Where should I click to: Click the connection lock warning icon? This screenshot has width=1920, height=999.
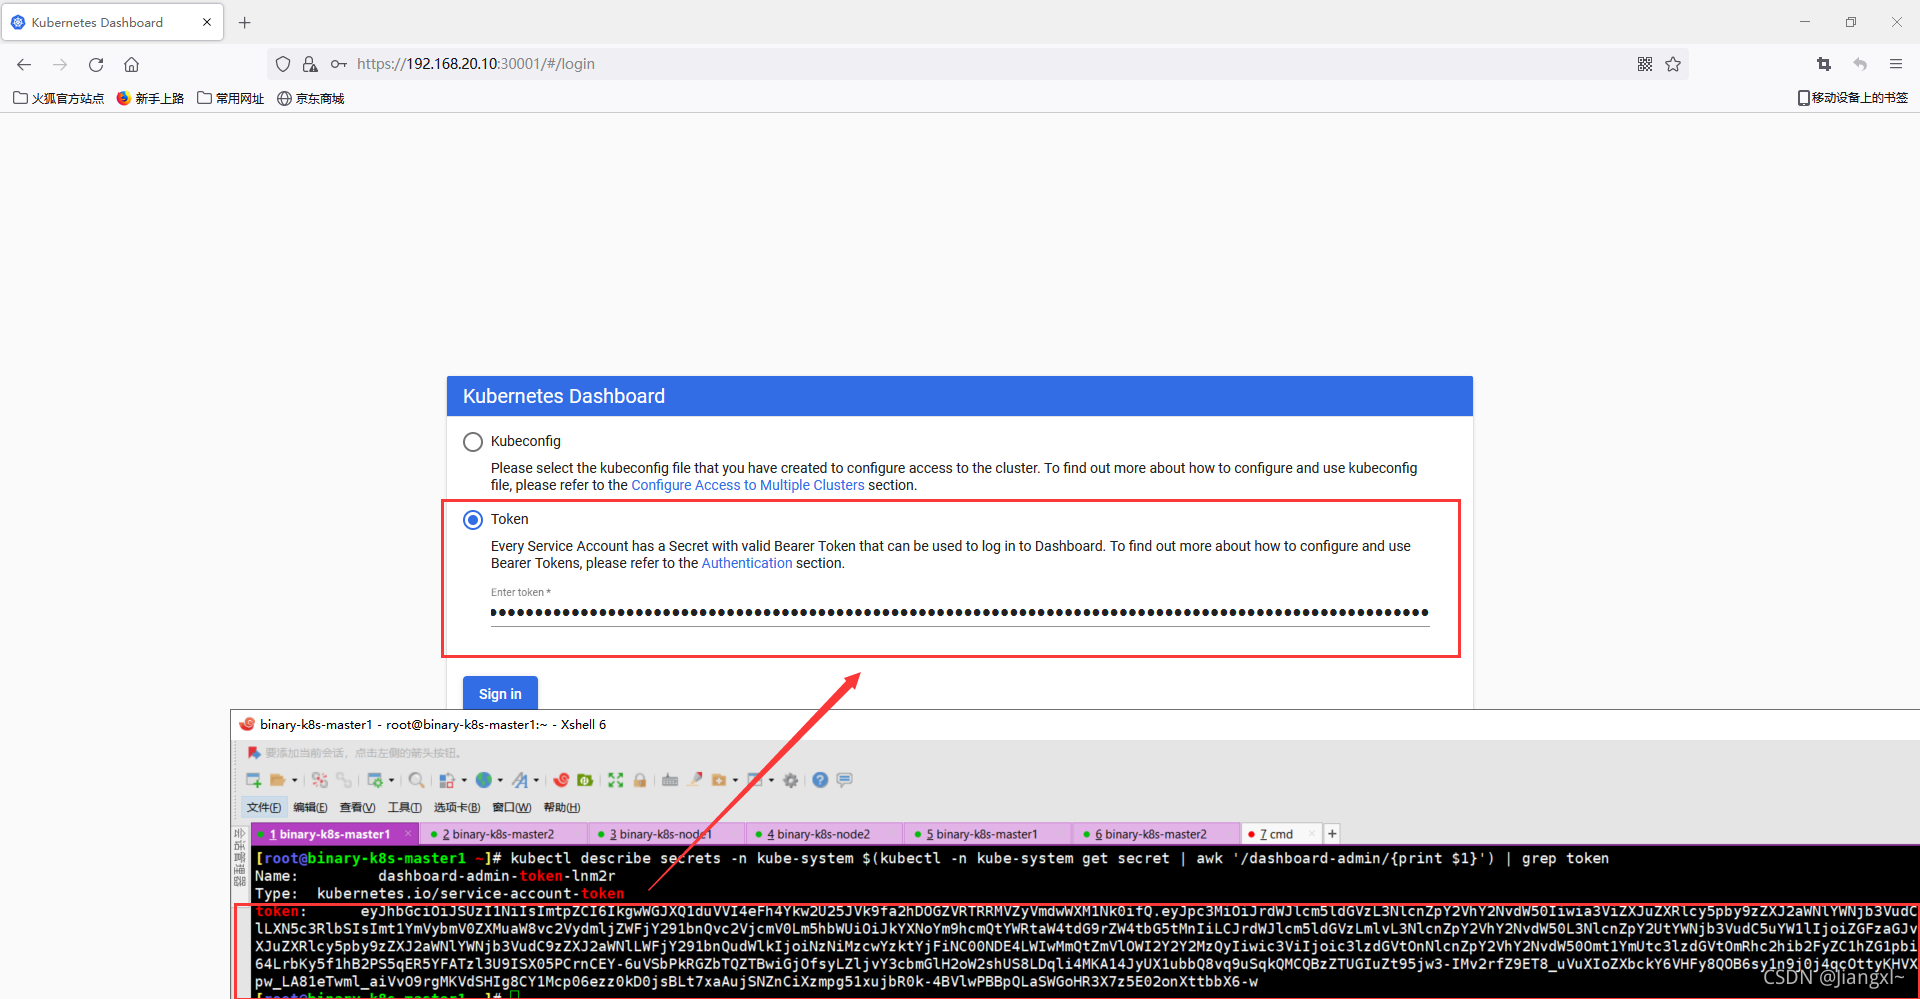310,64
